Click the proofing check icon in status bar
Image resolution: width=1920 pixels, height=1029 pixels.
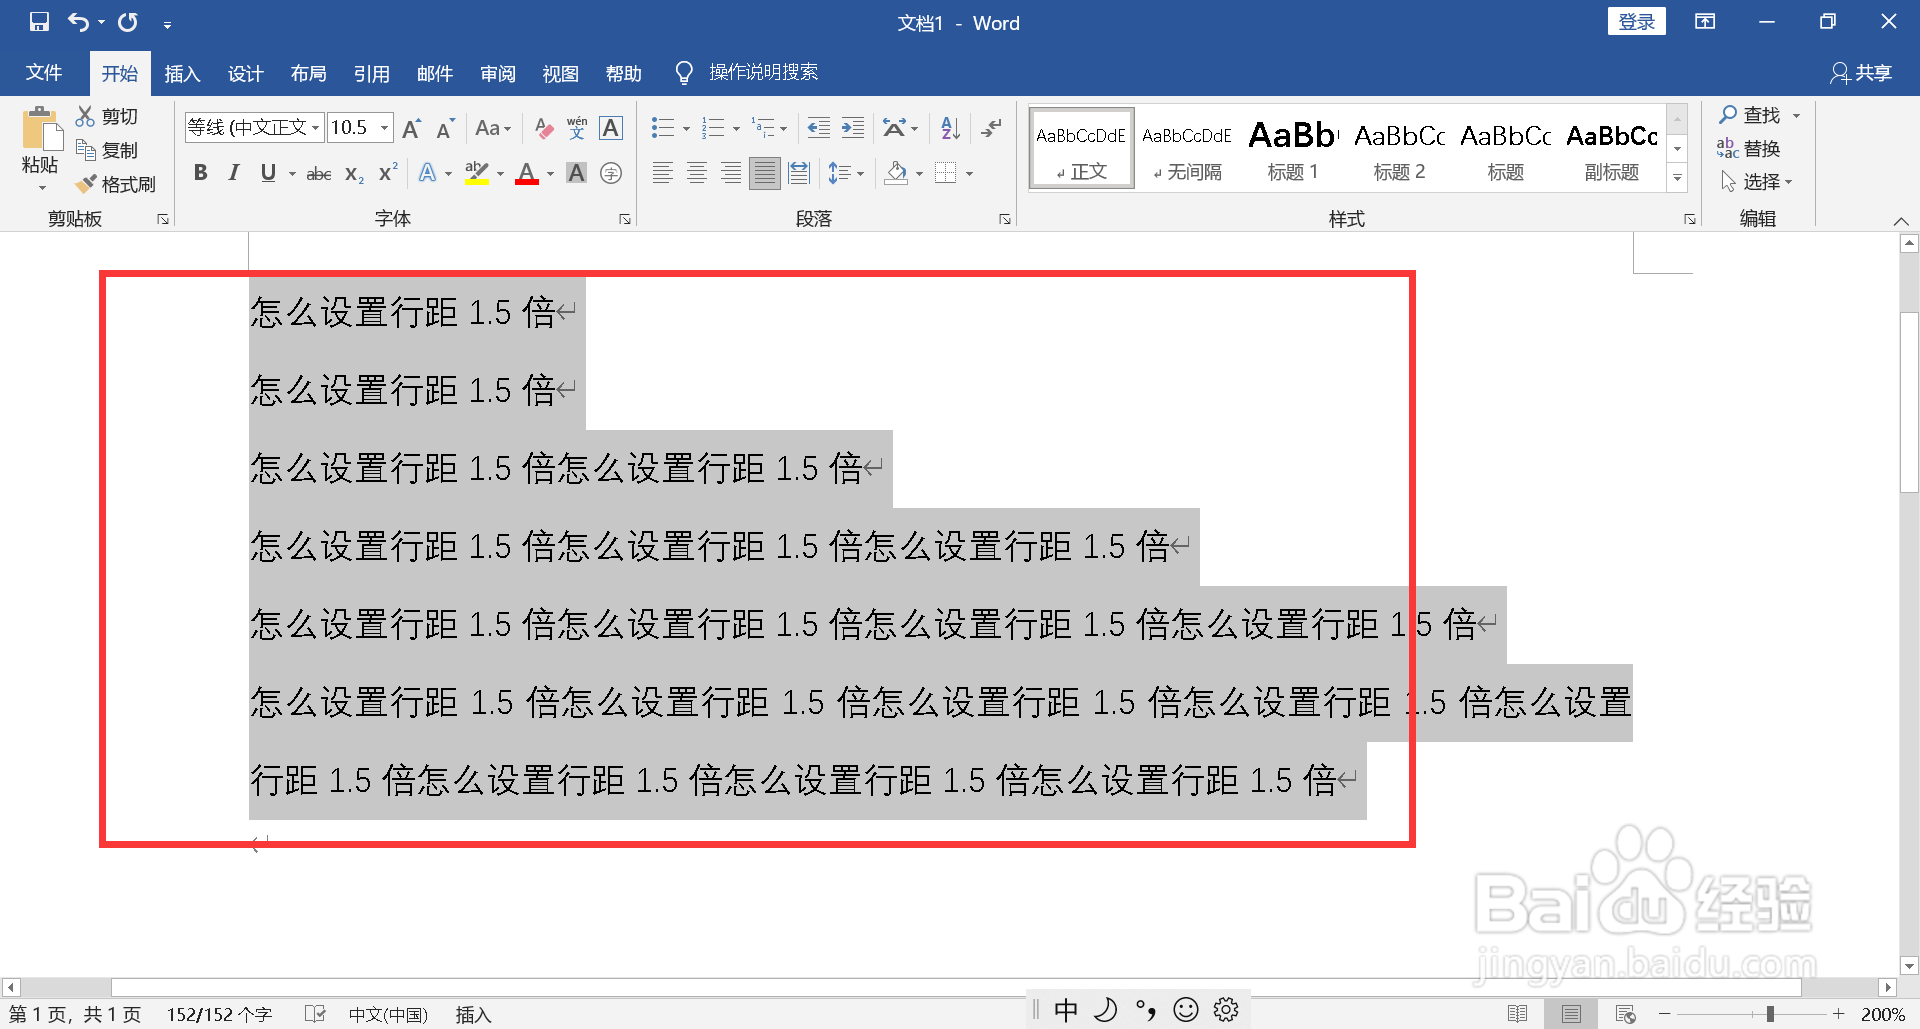tap(315, 1014)
